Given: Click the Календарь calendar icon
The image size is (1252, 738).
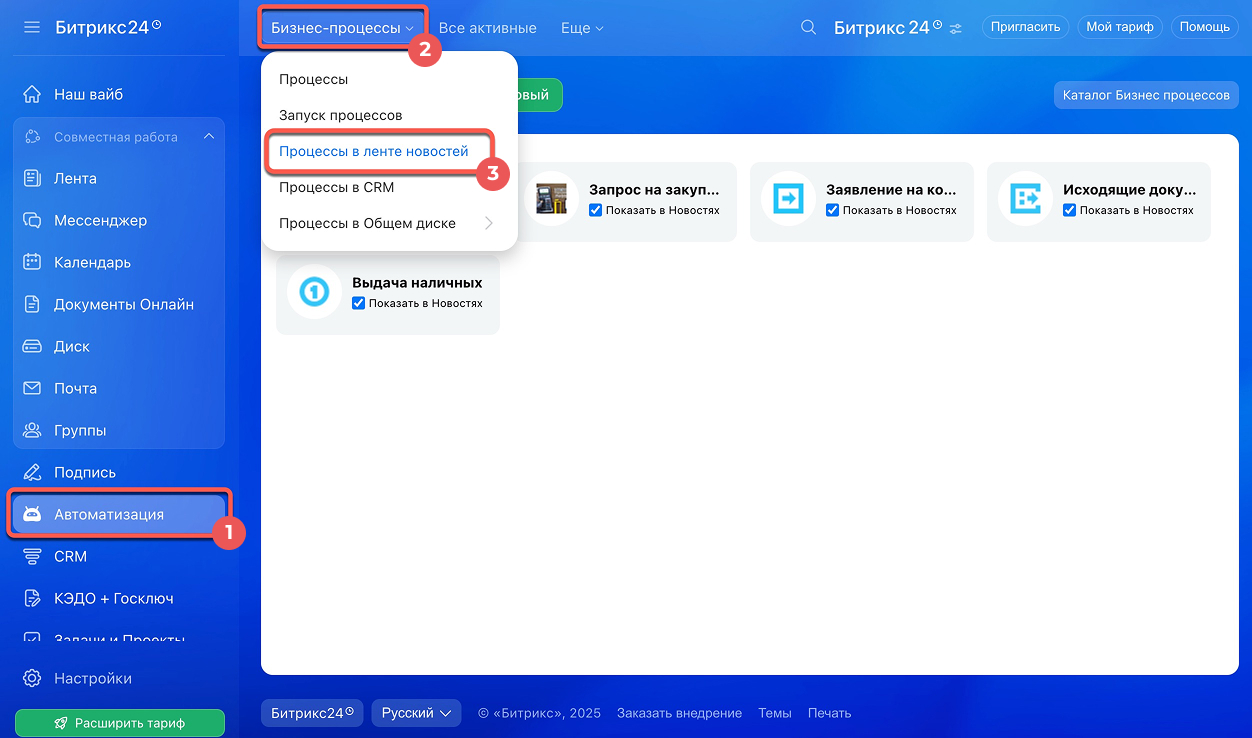Looking at the screenshot, I should (x=32, y=262).
